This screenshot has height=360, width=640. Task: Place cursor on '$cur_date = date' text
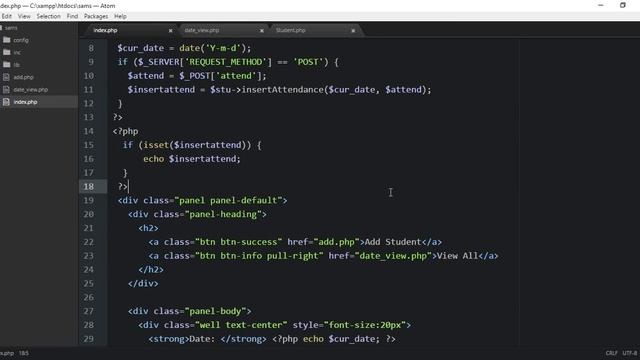tap(158, 48)
